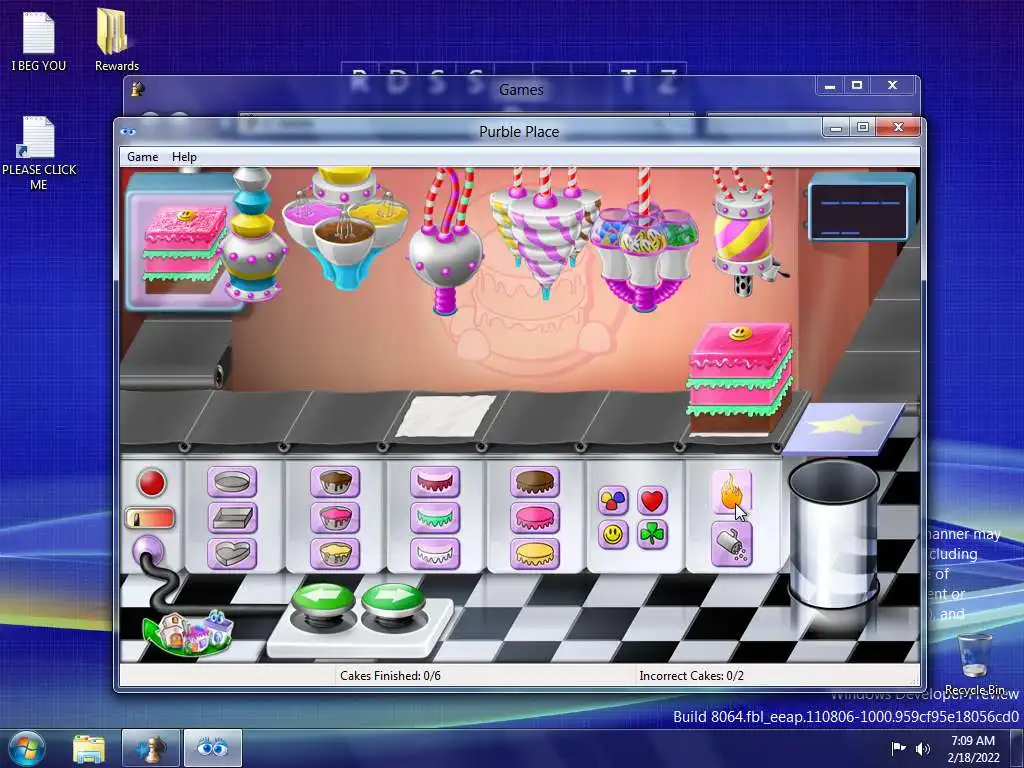Pick the white icing layer
The height and width of the screenshot is (768, 1024).
(435, 554)
